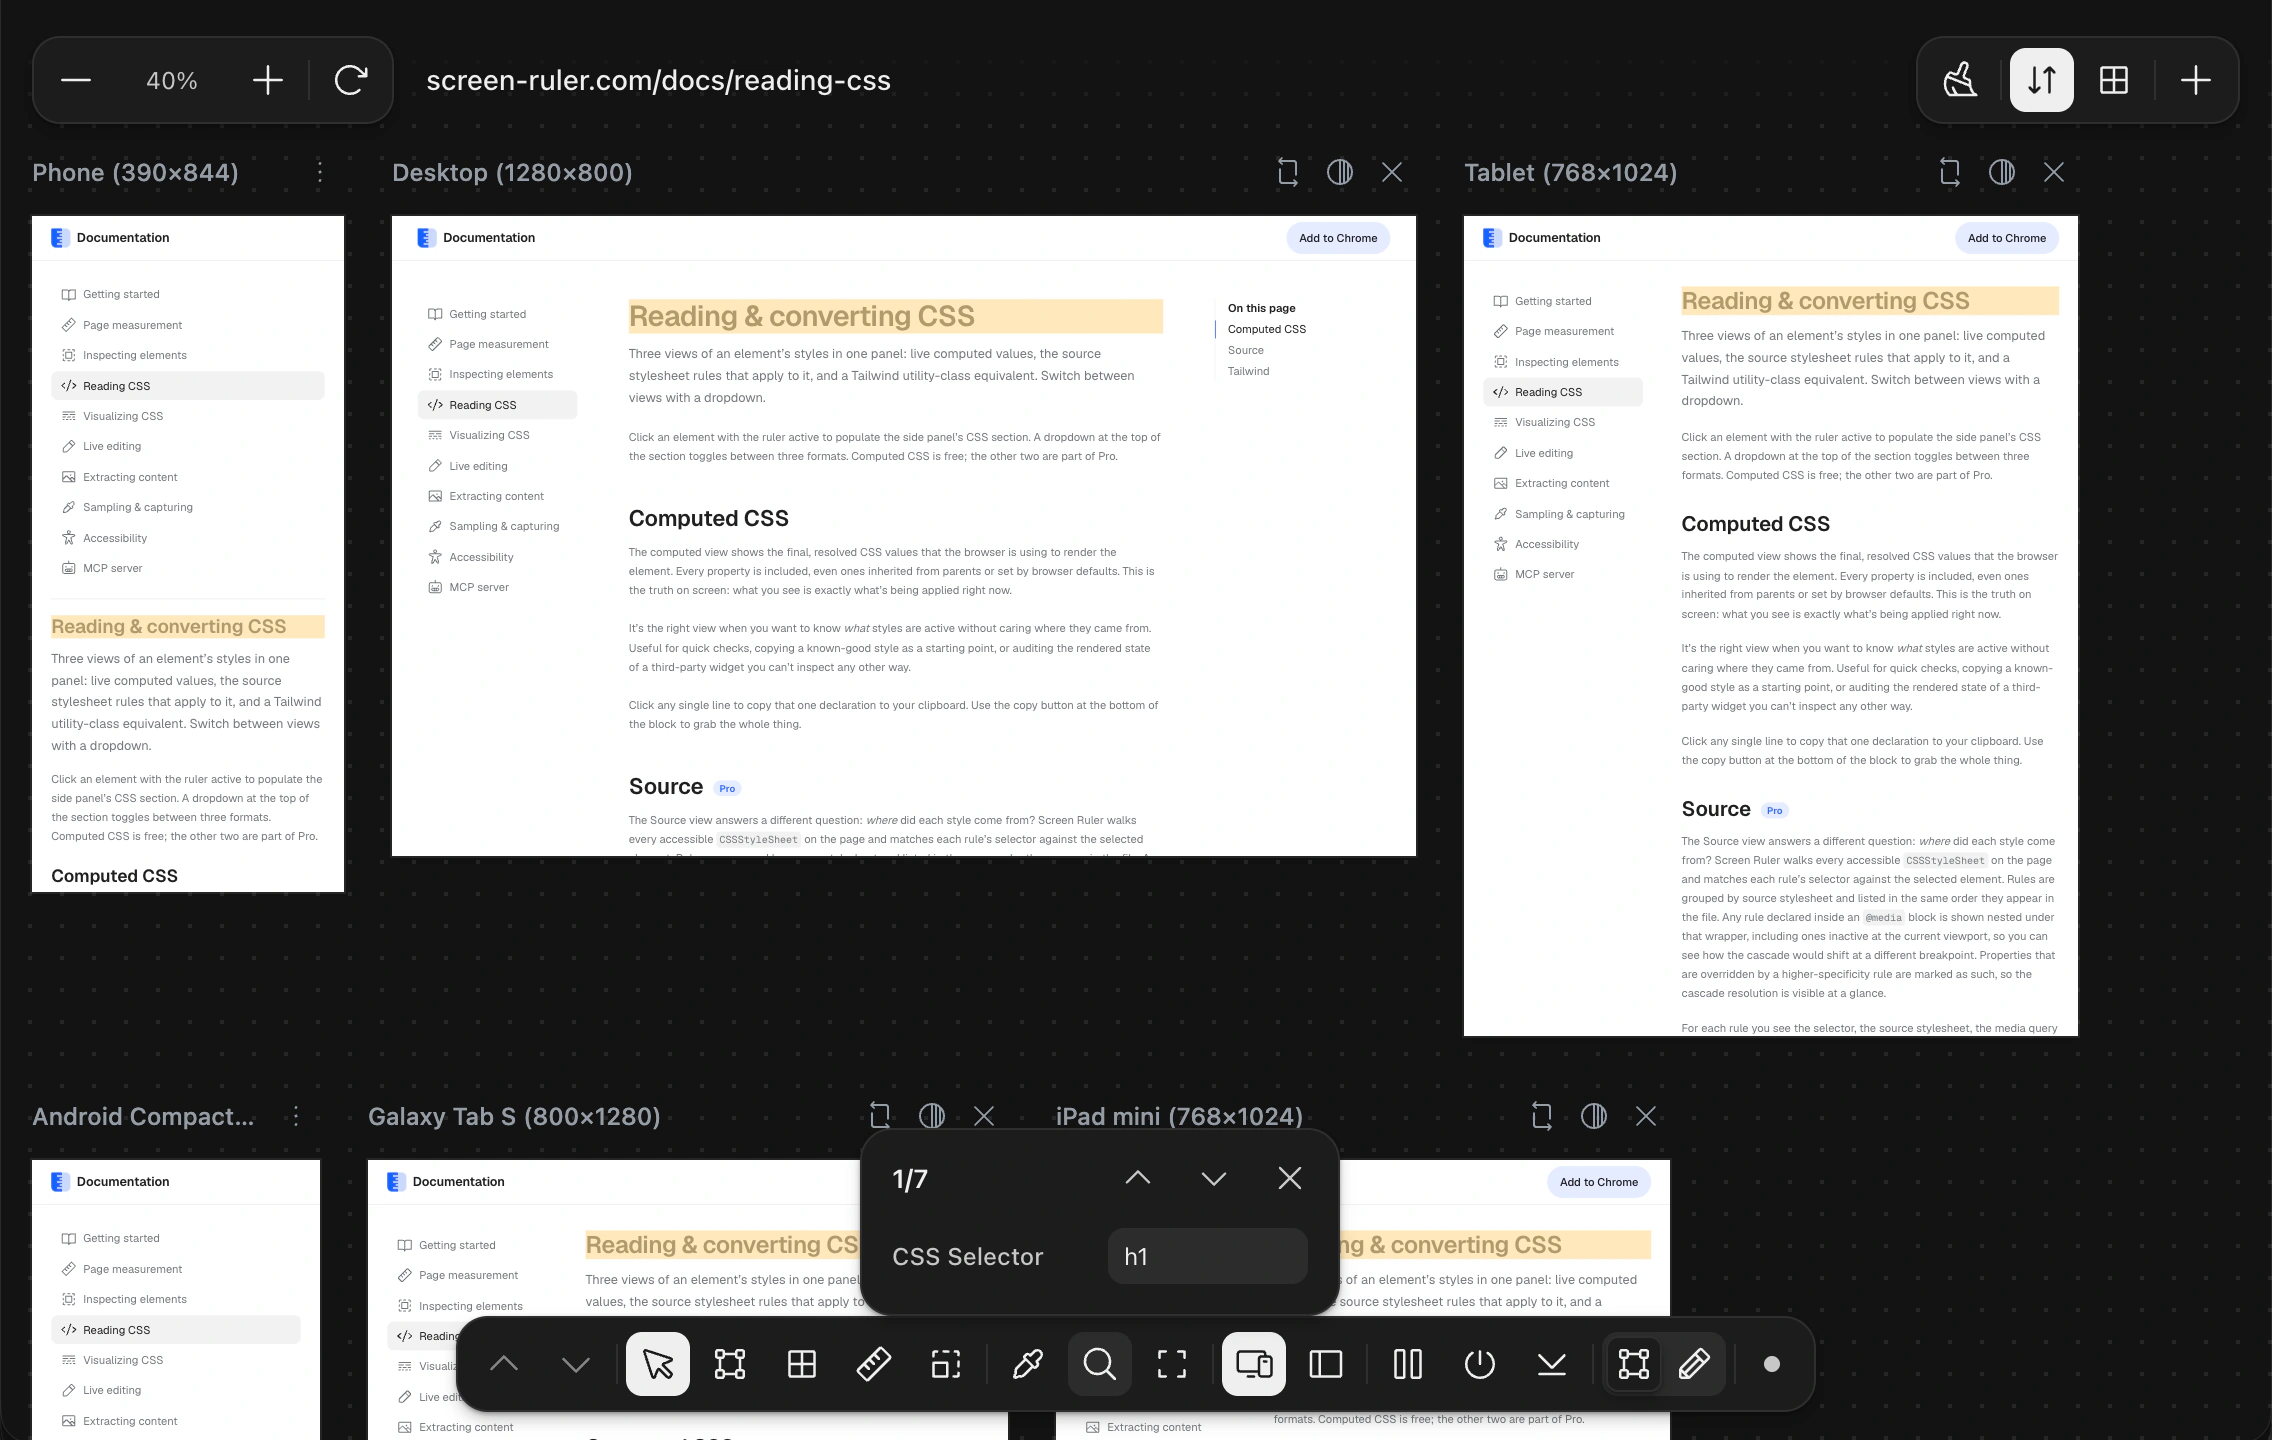Click the record dot button

[x=1772, y=1364]
